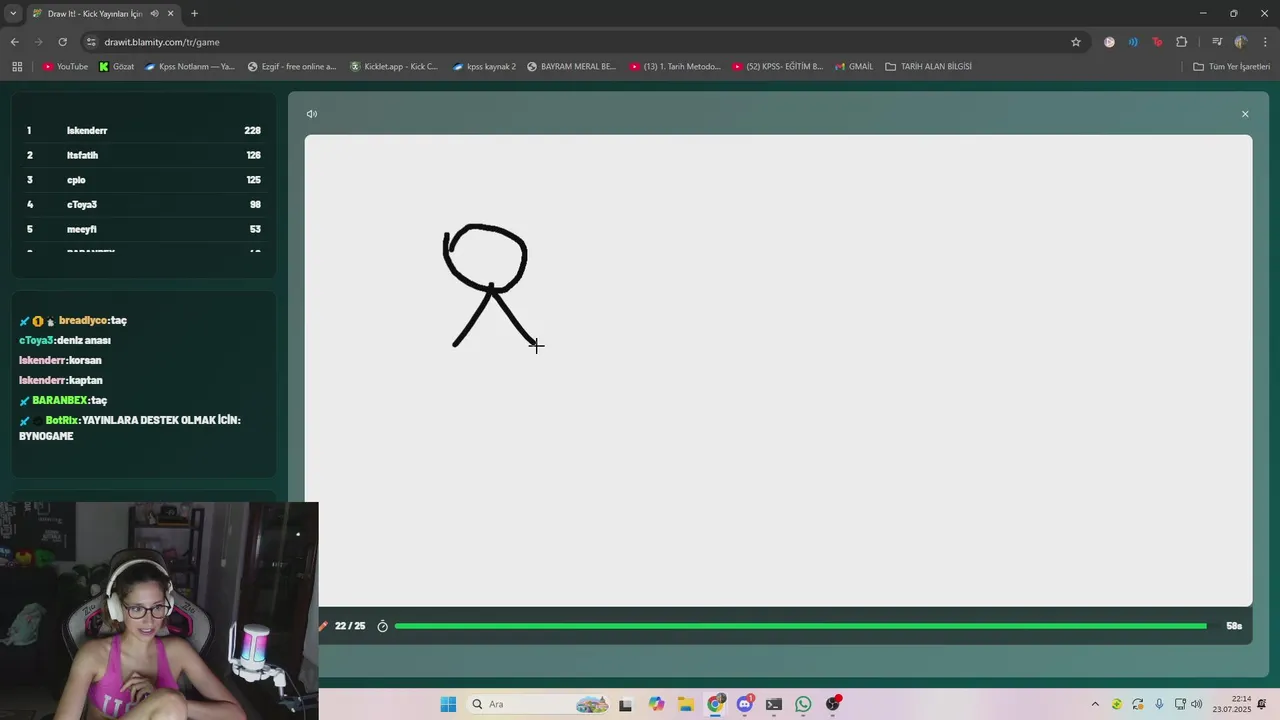Mute the game sound with the speaker icon
1280x720 pixels.
(312, 114)
